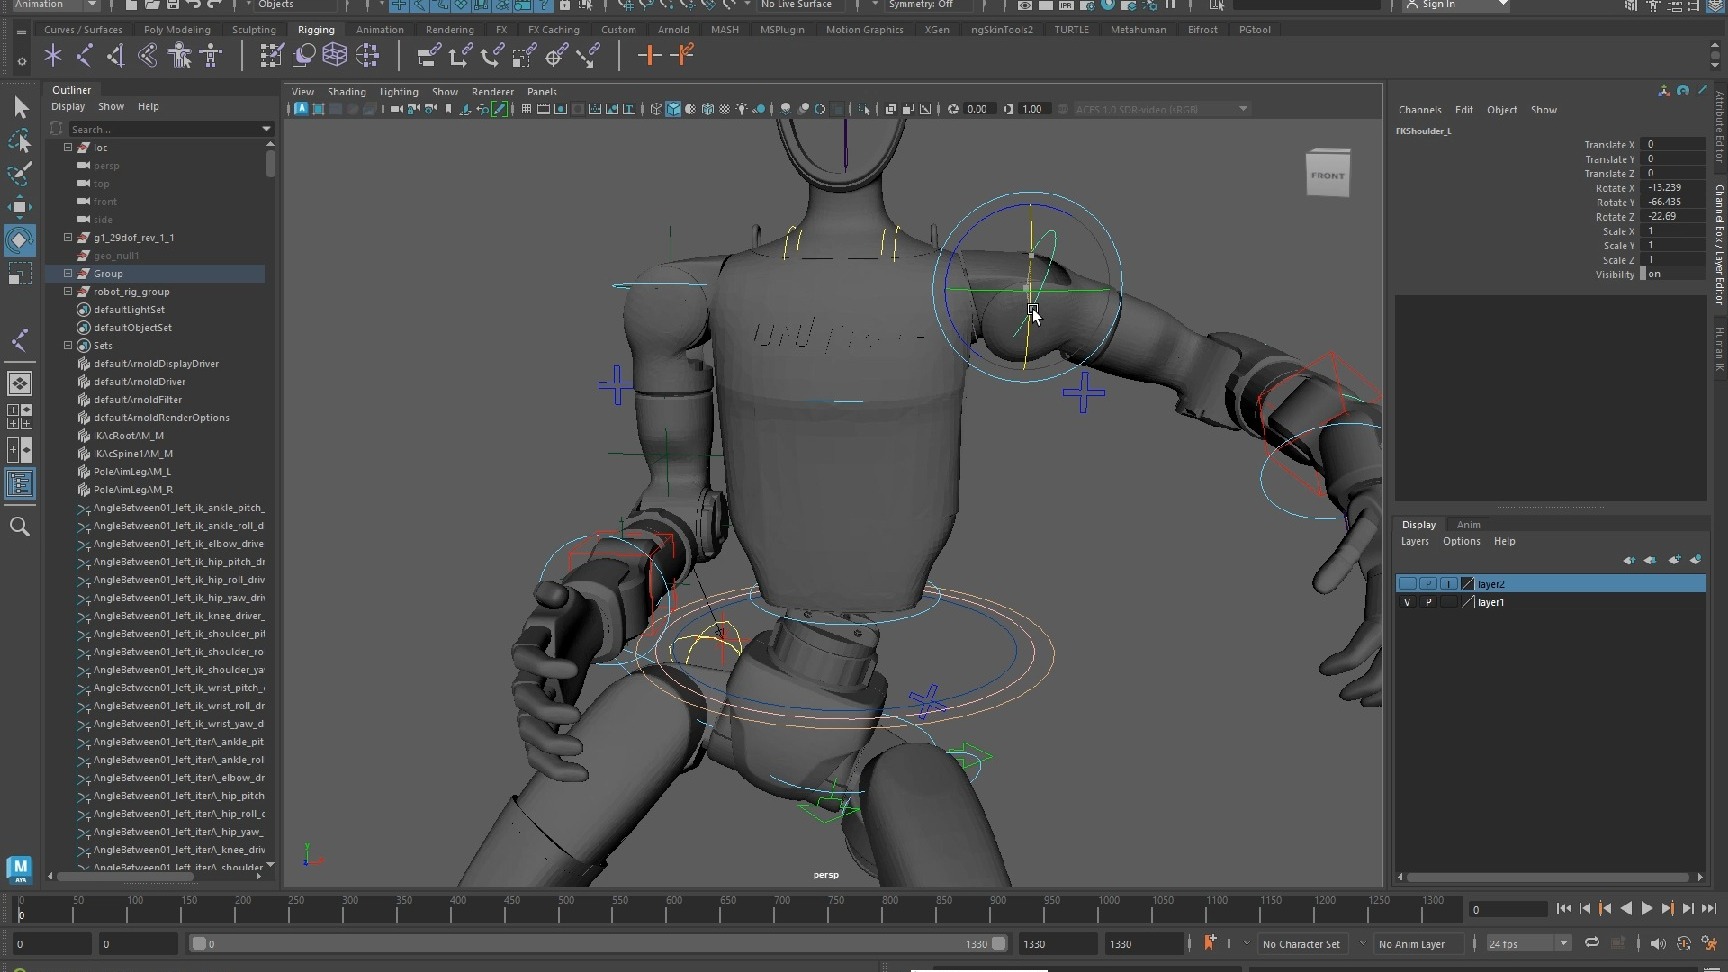Collapse the robot_rig_group node
Screen dimensions: 1728x972
68,292
